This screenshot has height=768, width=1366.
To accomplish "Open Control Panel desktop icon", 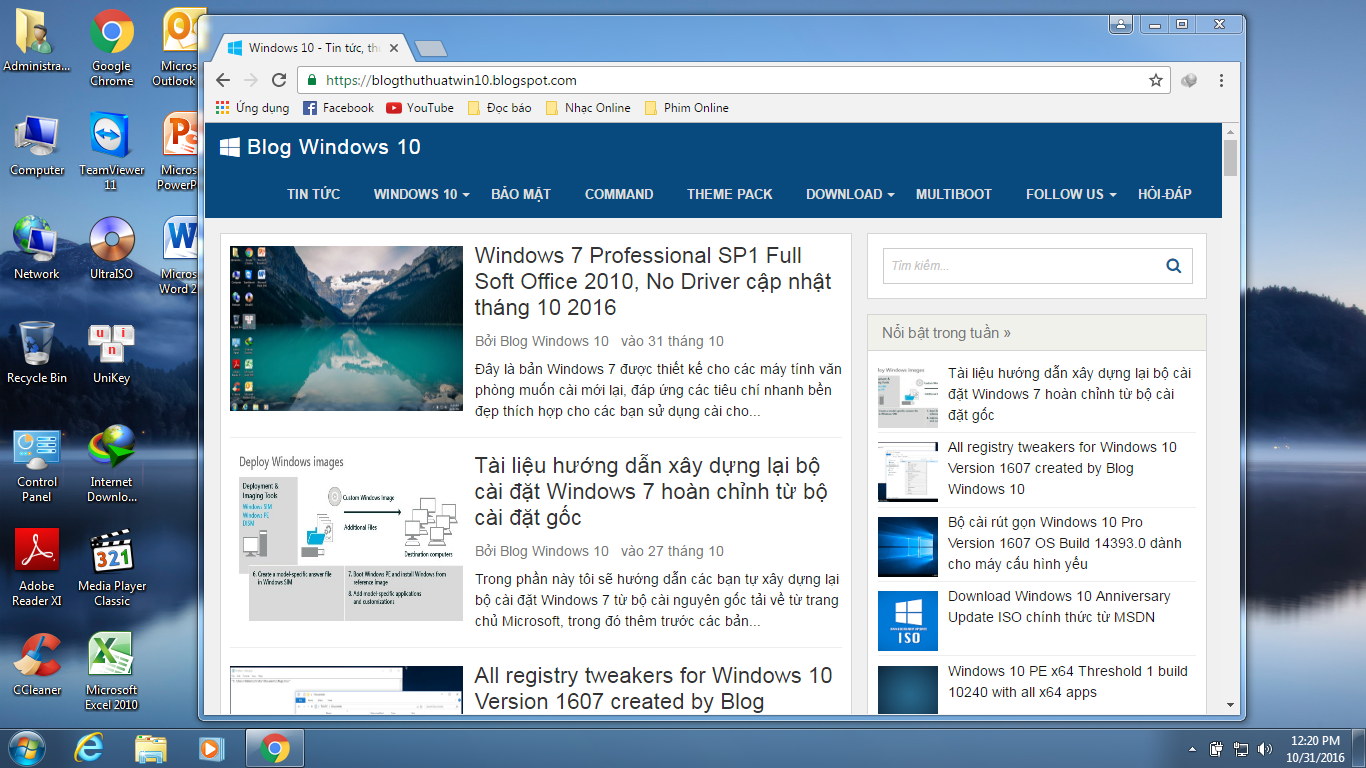I will click(x=37, y=463).
